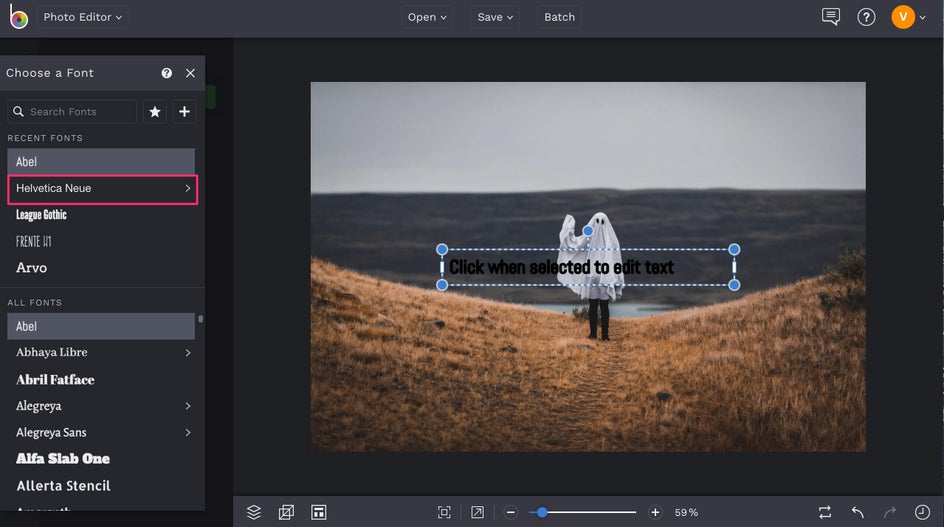This screenshot has height=527, width=944.
Task: Click the fit to screen icon
Action: (444, 512)
